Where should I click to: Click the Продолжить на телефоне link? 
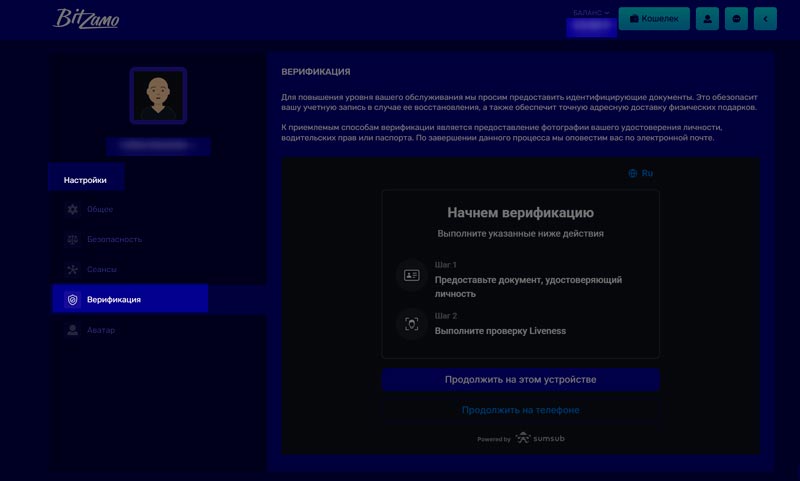520,410
